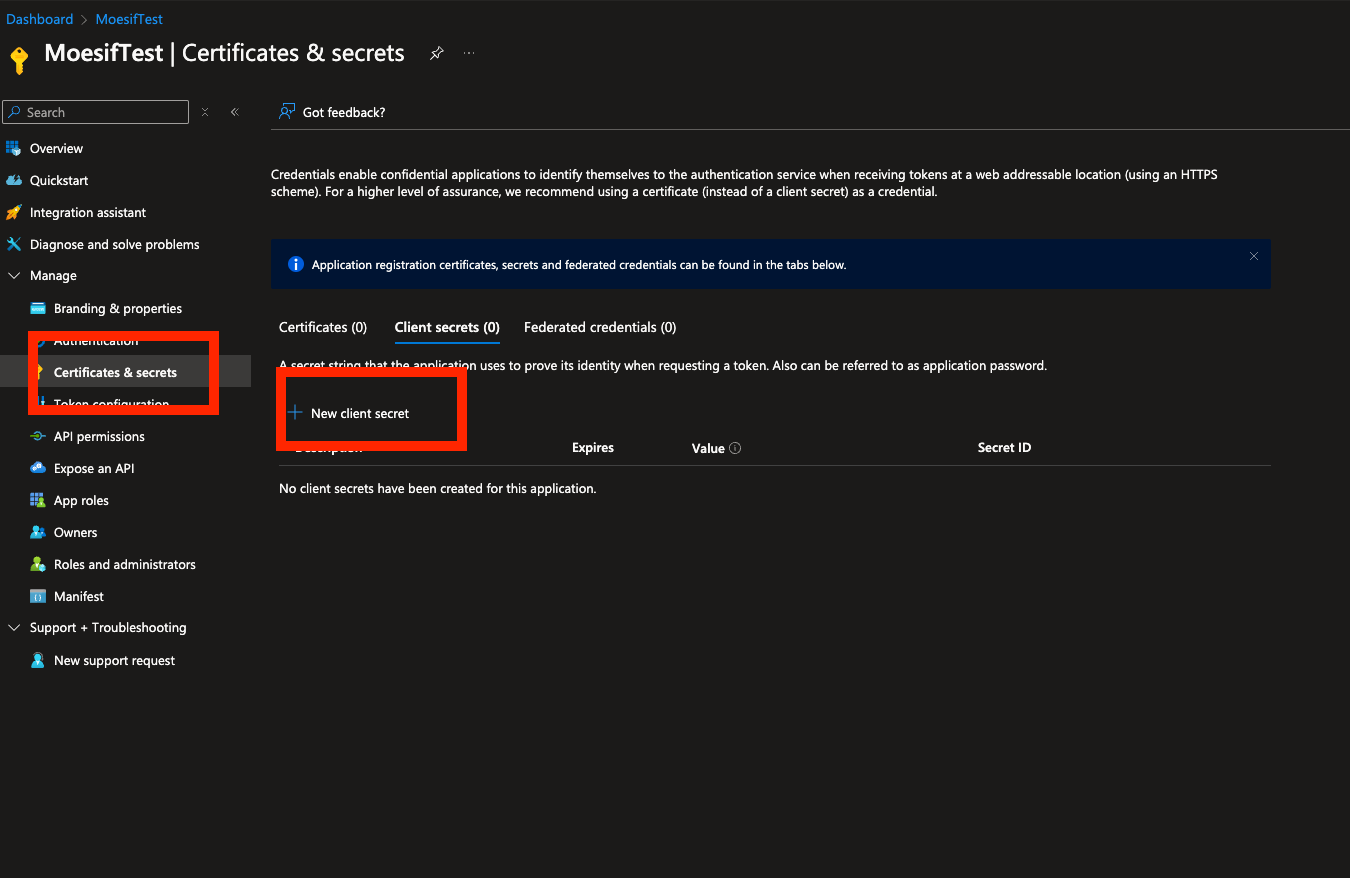Collapse the Manage section
Screen dimensions: 1350x878
click(x=14, y=275)
